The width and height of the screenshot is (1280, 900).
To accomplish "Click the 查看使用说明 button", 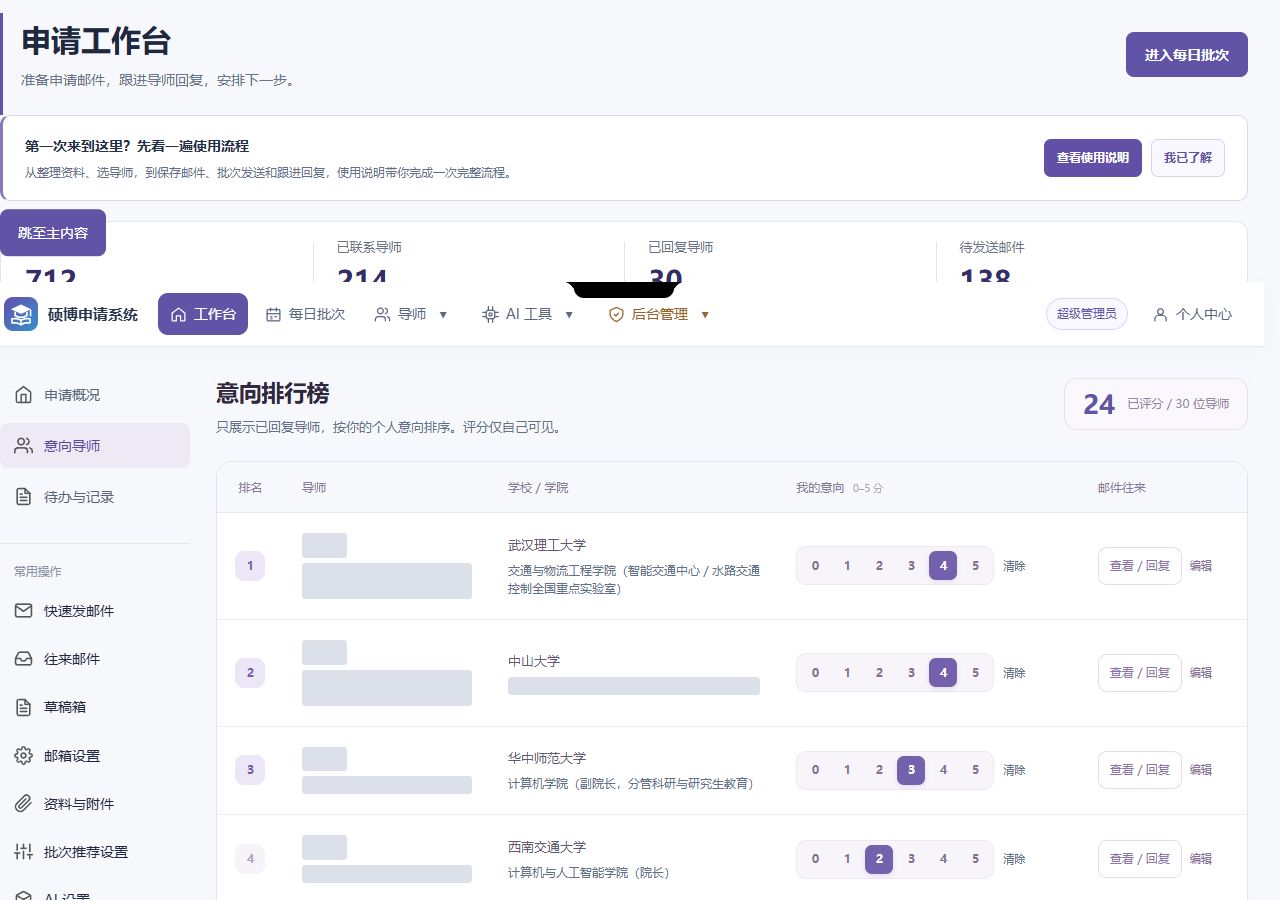I will 1093,158.
